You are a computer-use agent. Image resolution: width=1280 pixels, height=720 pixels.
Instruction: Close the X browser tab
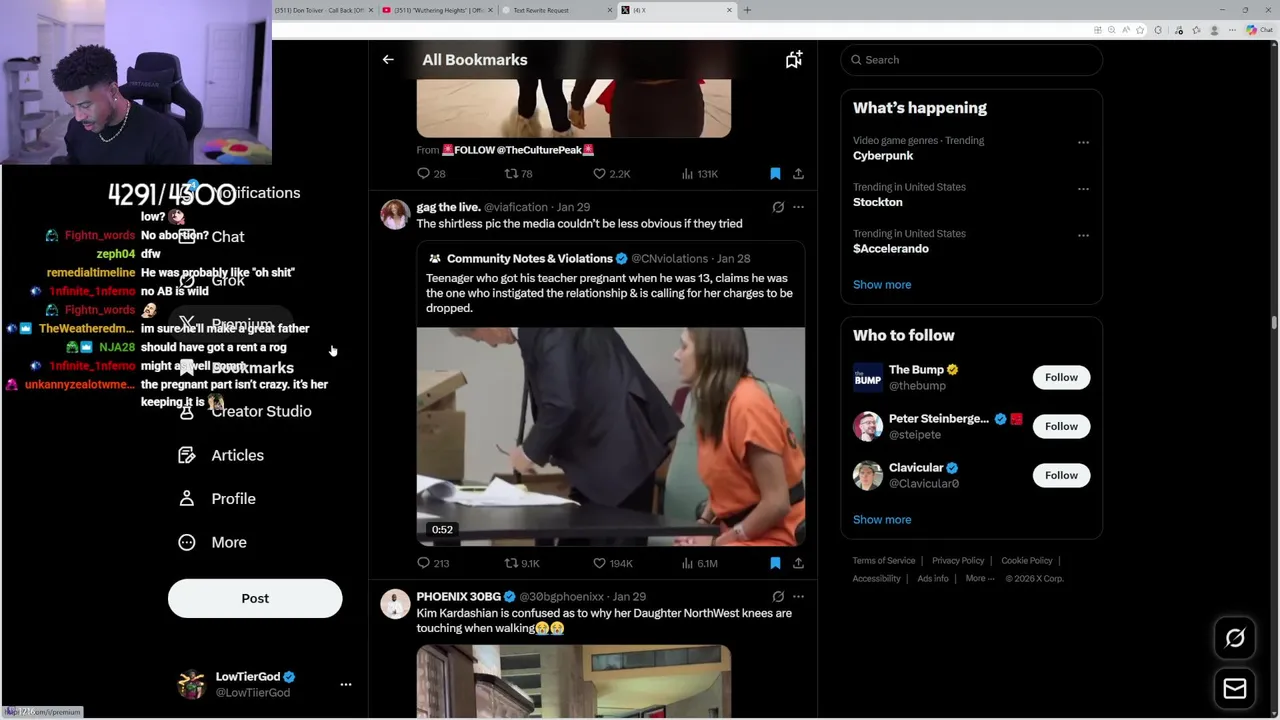coord(729,10)
